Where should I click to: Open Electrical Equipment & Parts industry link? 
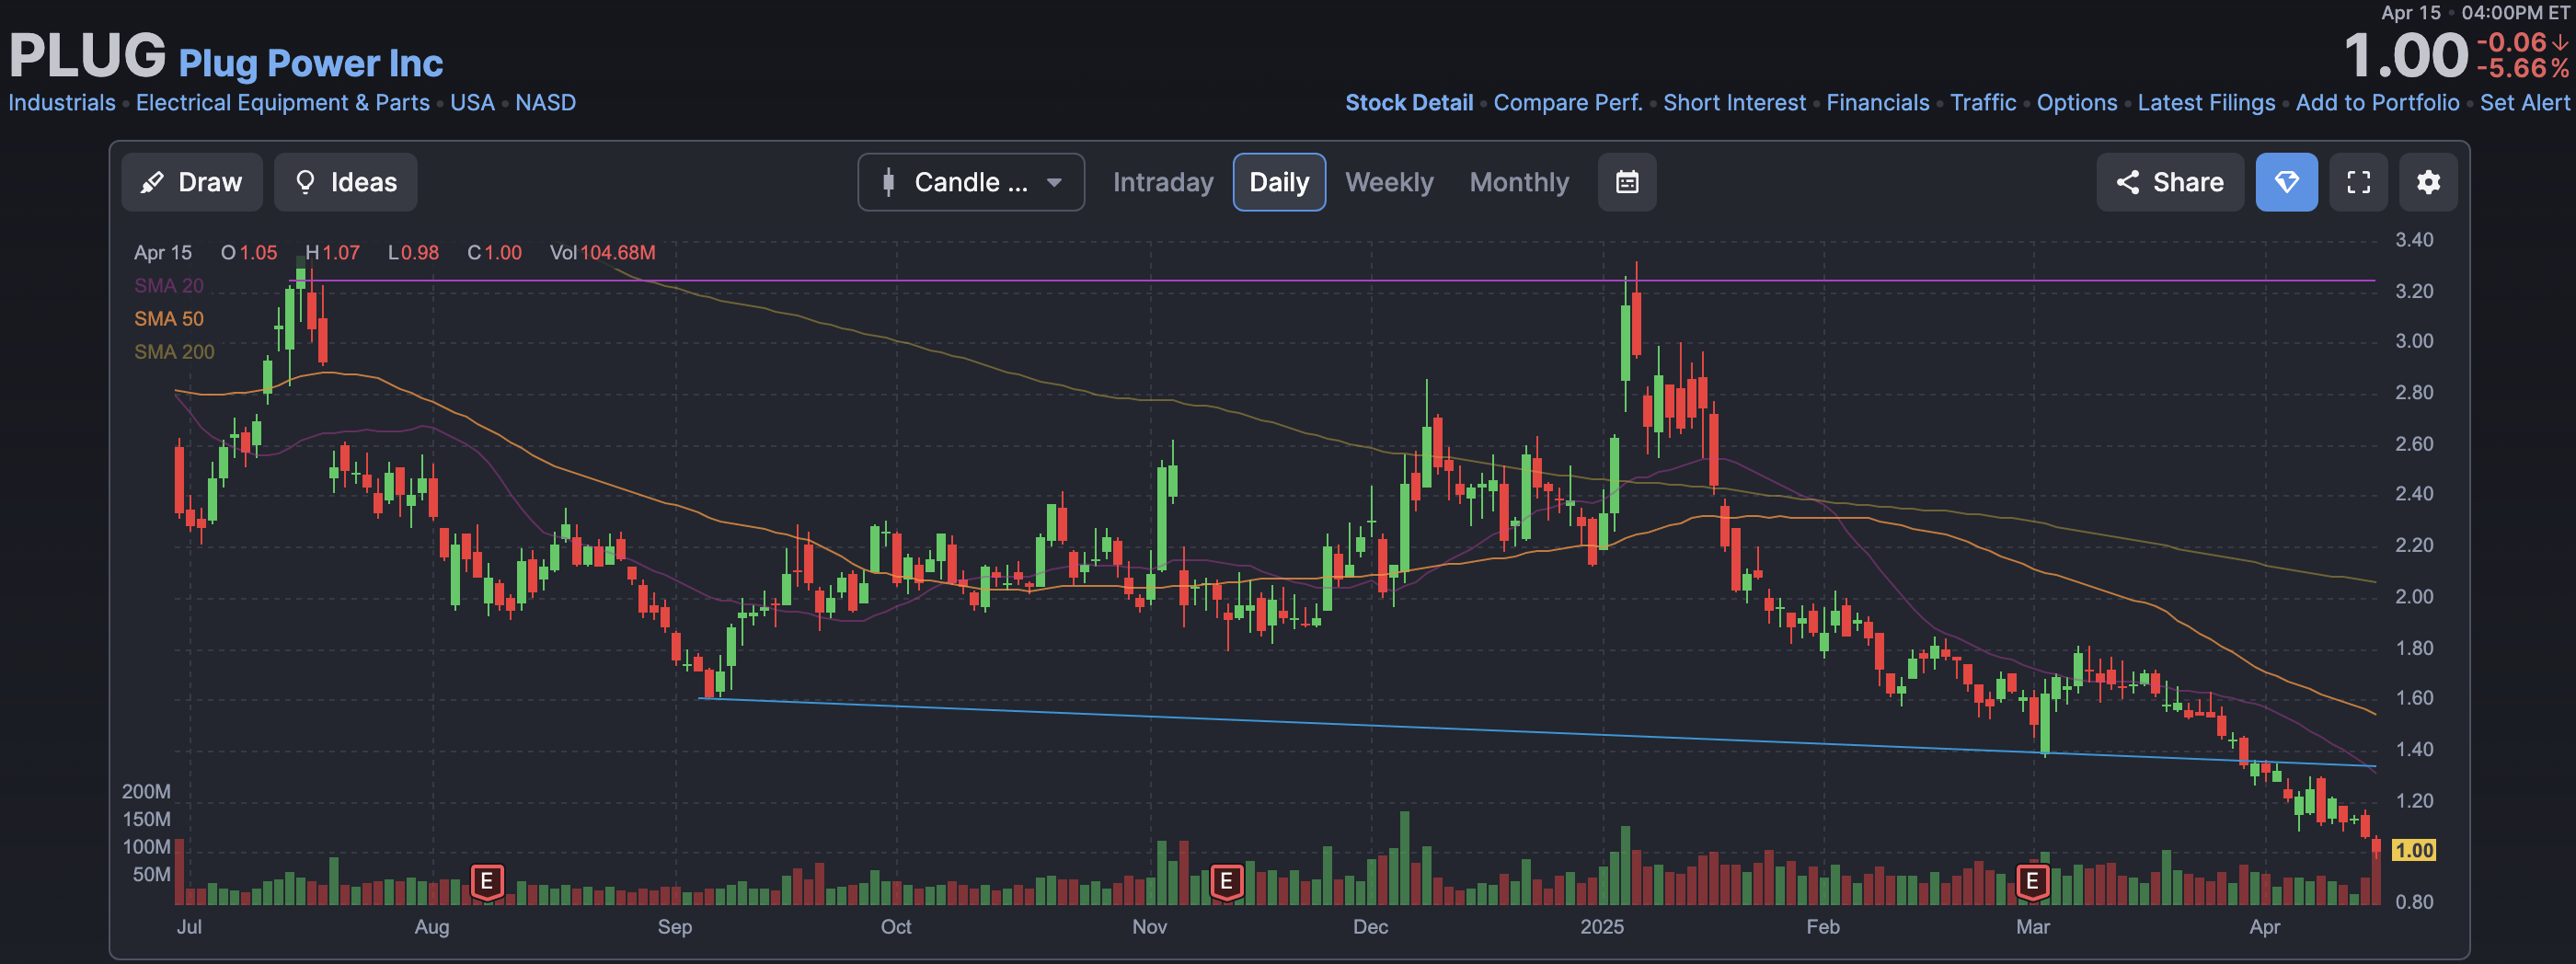pos(283,103)
